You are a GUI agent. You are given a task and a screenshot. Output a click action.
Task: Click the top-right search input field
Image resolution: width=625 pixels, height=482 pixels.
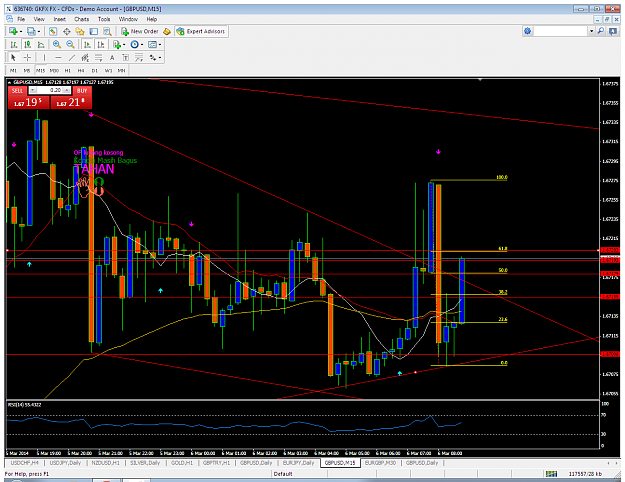tap(561, 31)
